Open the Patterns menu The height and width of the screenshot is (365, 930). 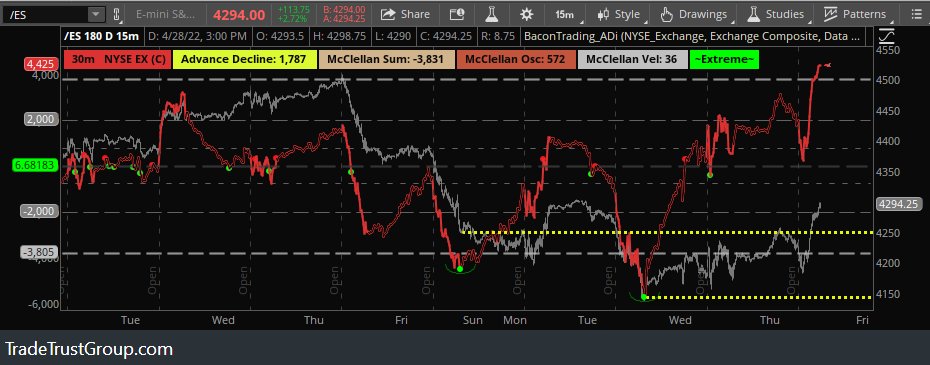856,14
